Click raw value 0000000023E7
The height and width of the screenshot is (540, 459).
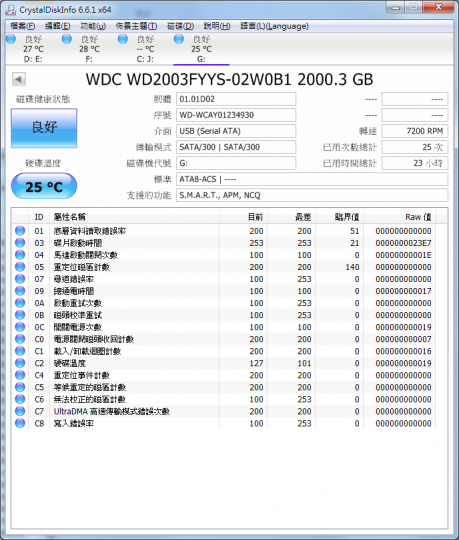point(403,243)
